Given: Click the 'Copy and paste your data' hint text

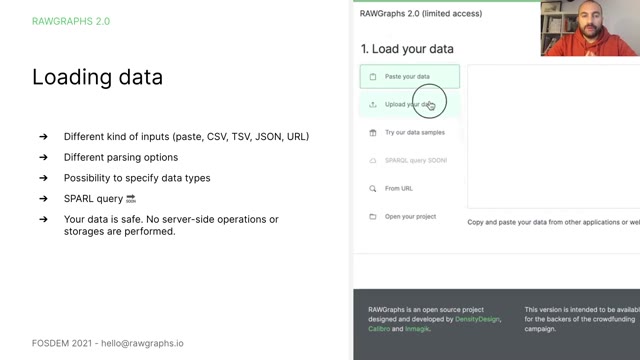Looking at the screenshot, I should pyautogui.click(x=553, y=222).
